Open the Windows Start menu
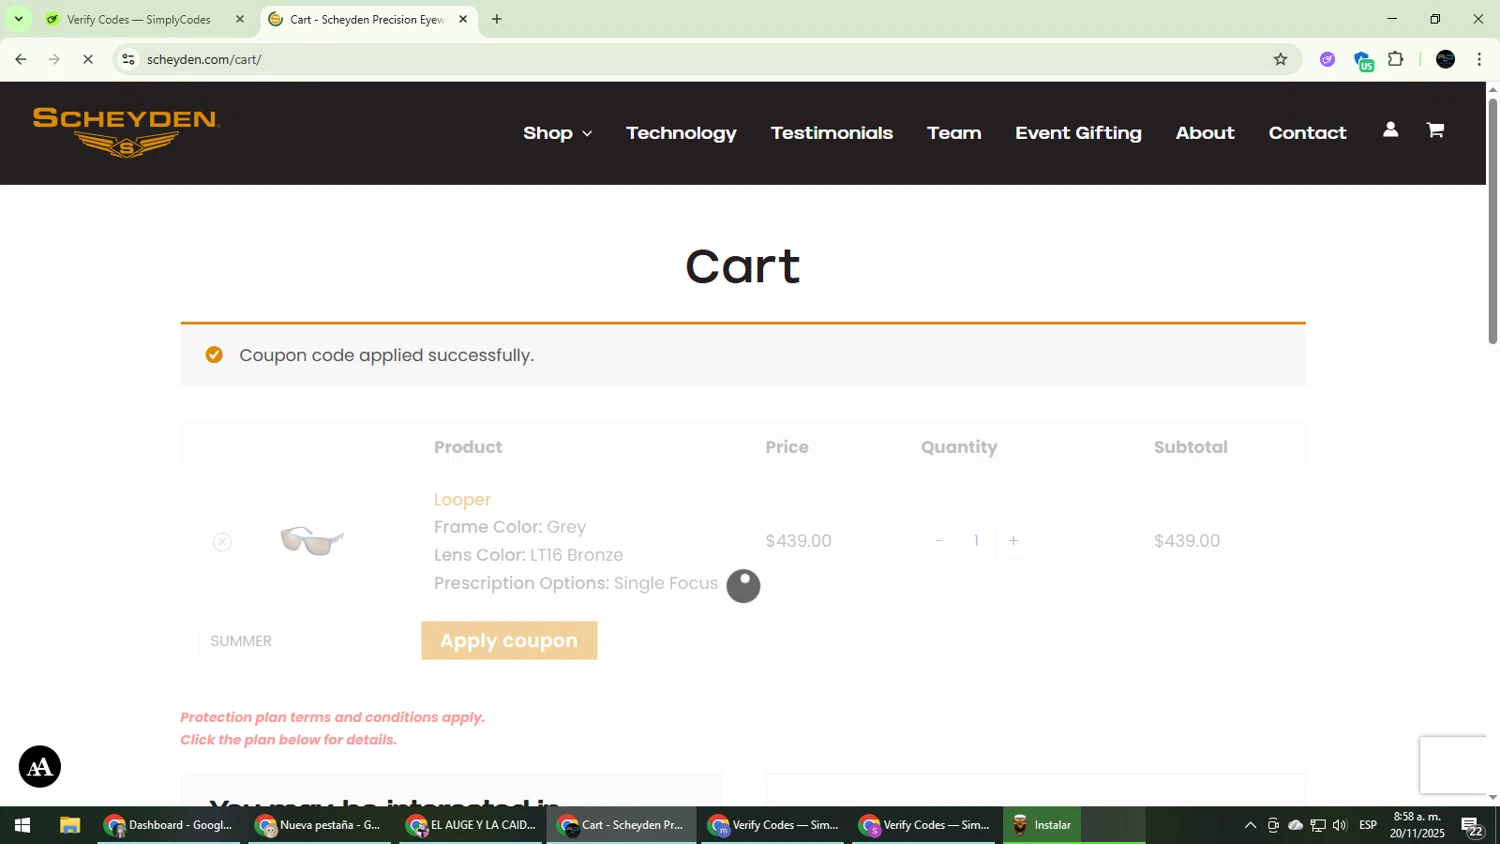The height and width of the screenshot is (844, 1500). click(x=22, y=825)
